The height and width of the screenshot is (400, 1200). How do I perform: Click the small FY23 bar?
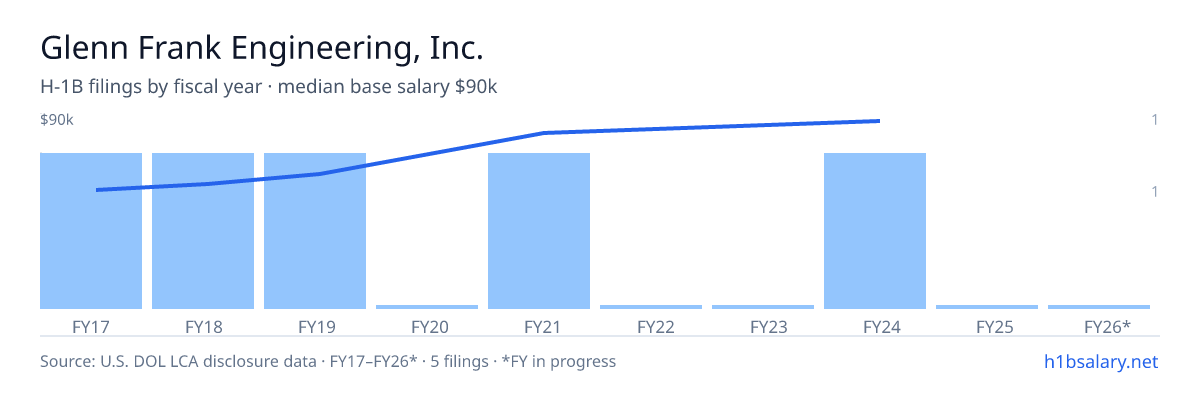[763, 307]
